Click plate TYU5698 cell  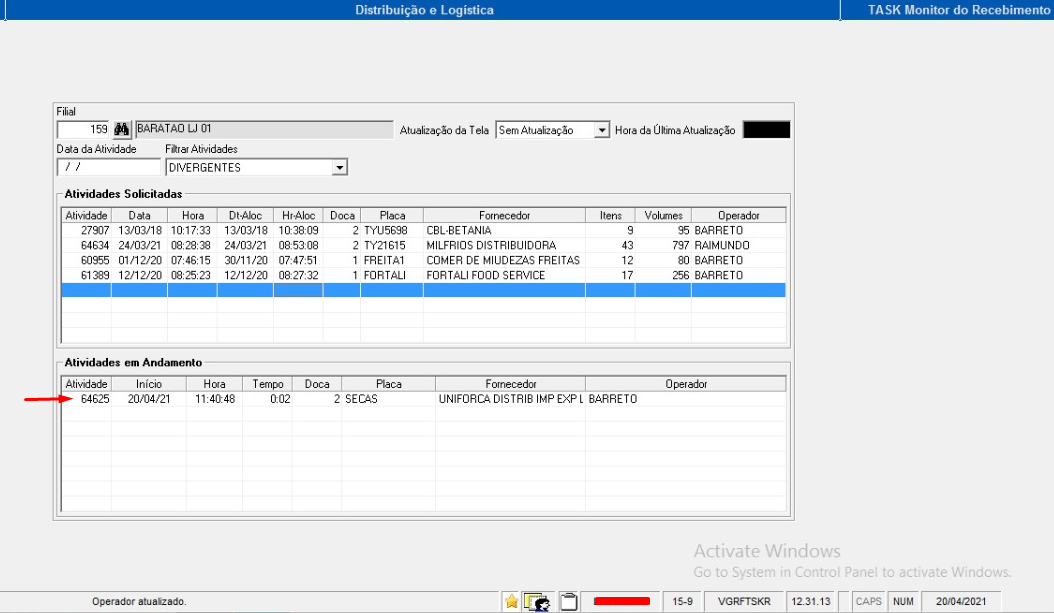(x=392, y=231)
